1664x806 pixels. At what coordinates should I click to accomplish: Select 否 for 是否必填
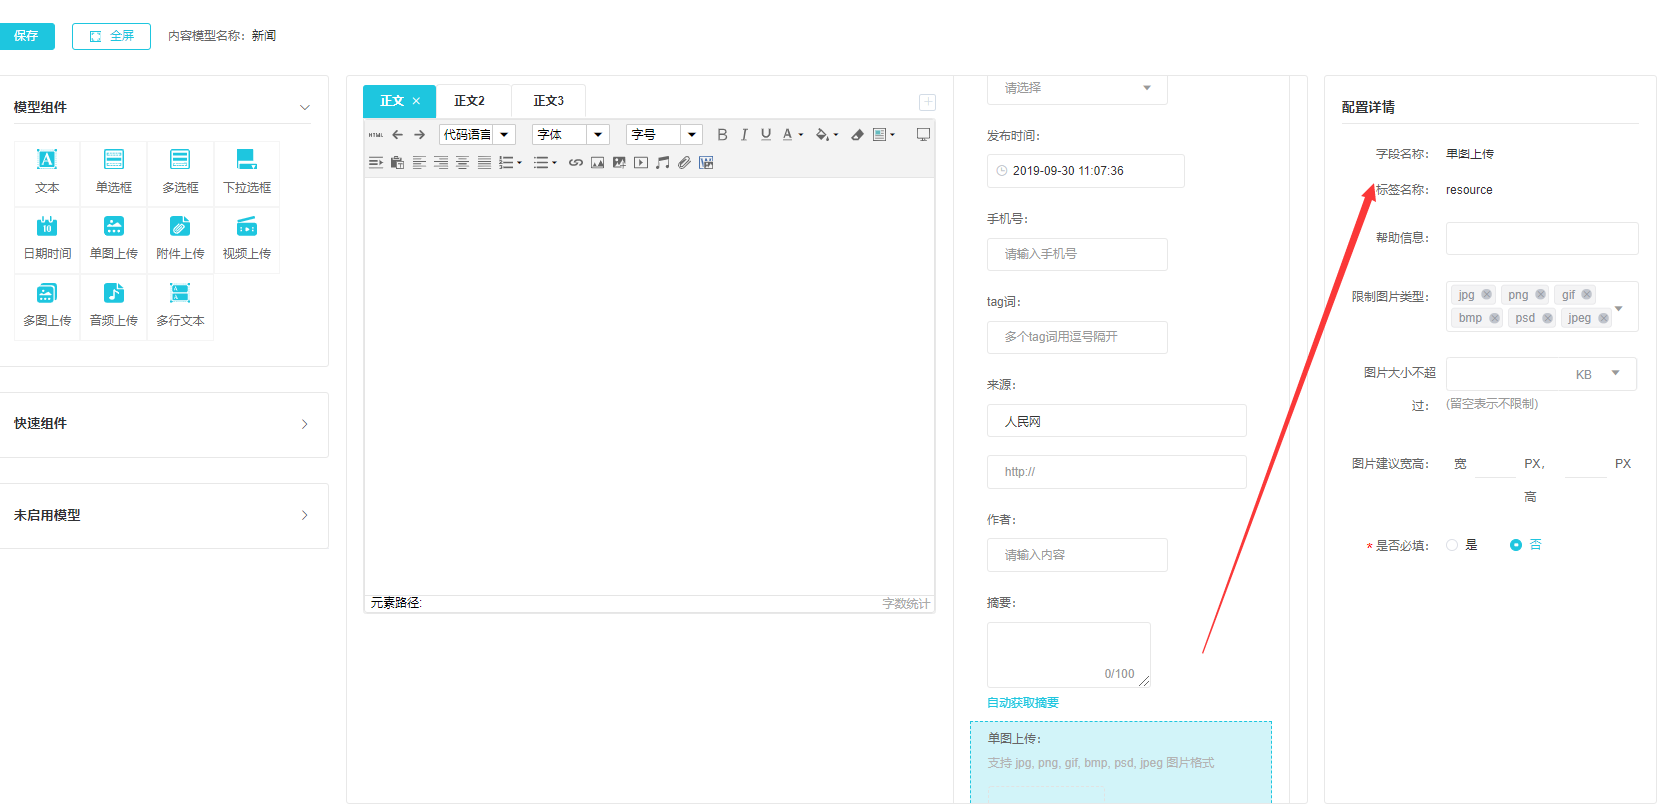point(1526,545)
